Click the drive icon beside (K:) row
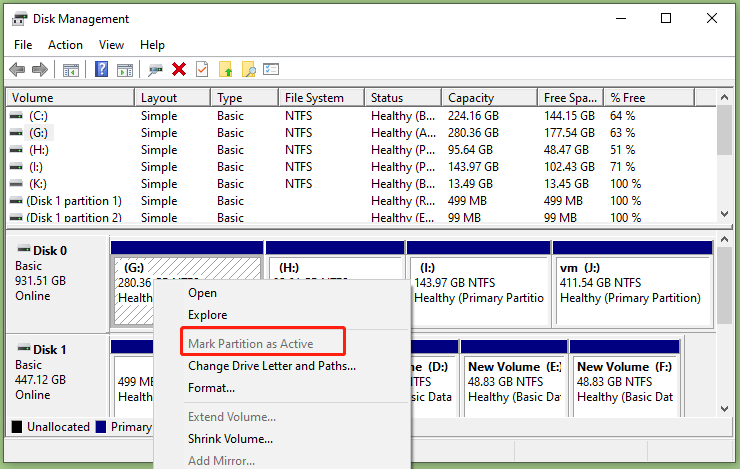Image resolution: width=740 pixels, height=469 pixels. 16,184
